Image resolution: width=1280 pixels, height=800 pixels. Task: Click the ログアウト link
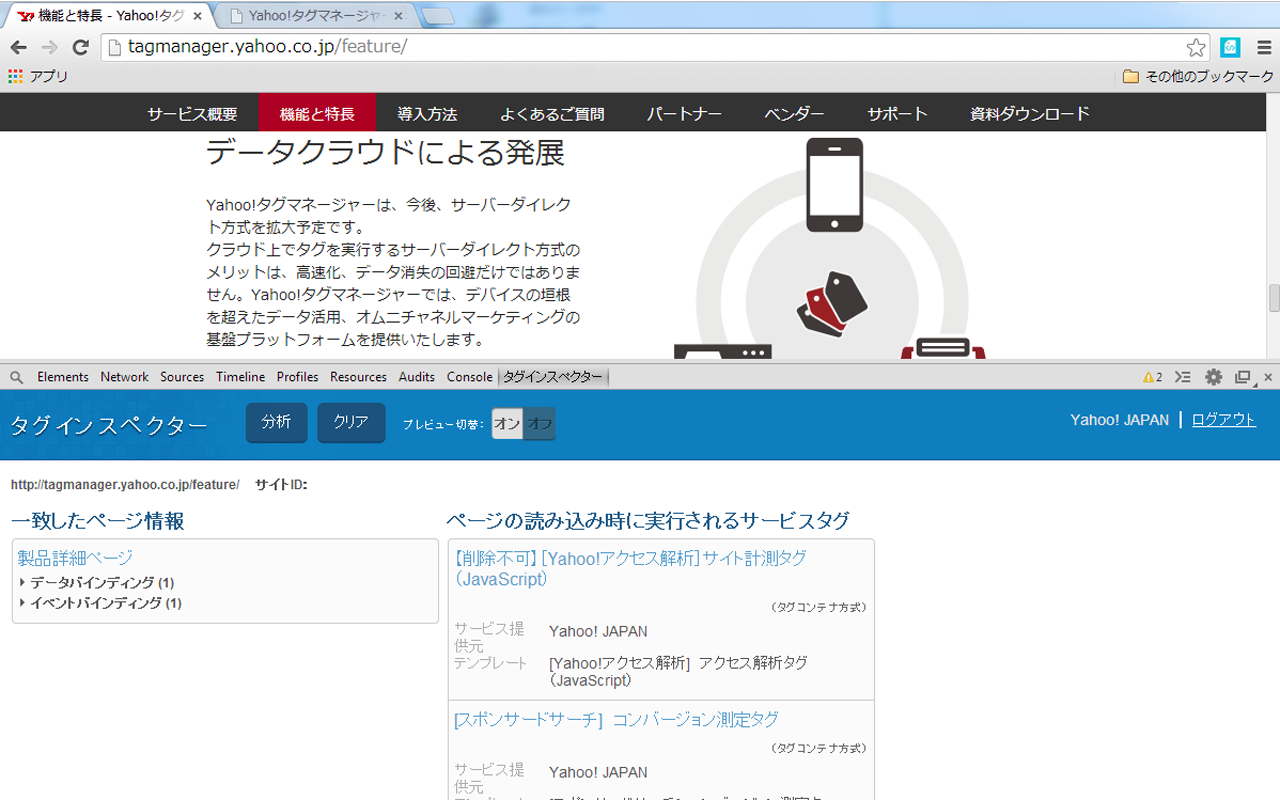pos(1224,420)
